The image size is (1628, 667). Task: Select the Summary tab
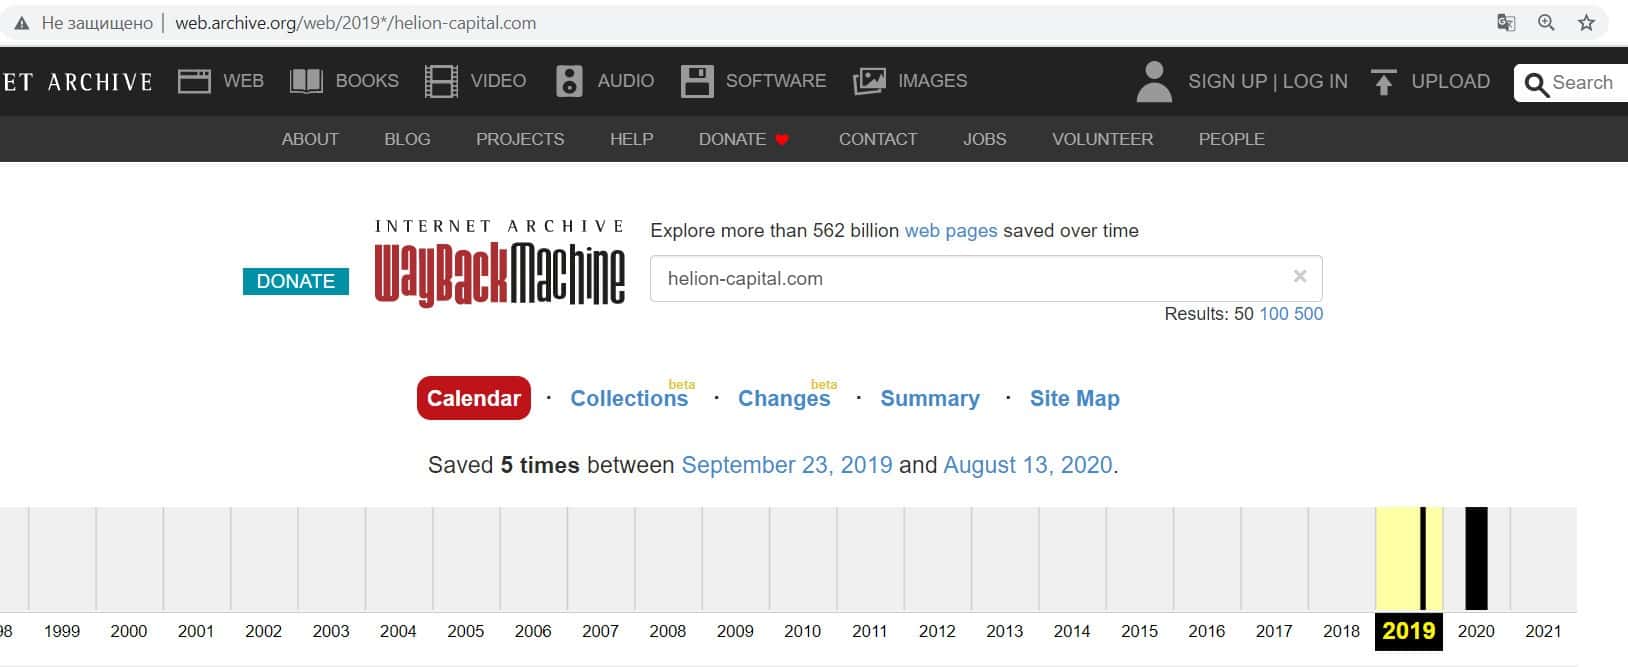click(929, 398)
